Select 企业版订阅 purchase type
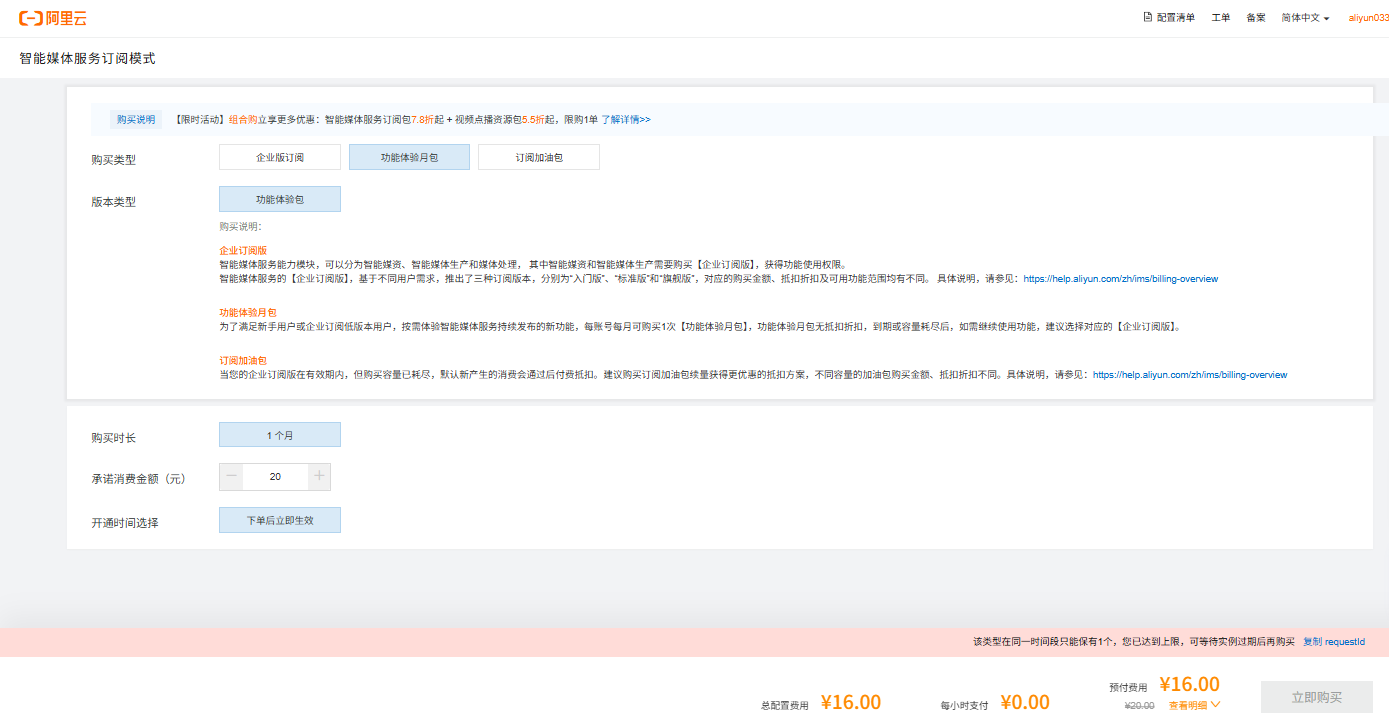 tap(280, 157)
